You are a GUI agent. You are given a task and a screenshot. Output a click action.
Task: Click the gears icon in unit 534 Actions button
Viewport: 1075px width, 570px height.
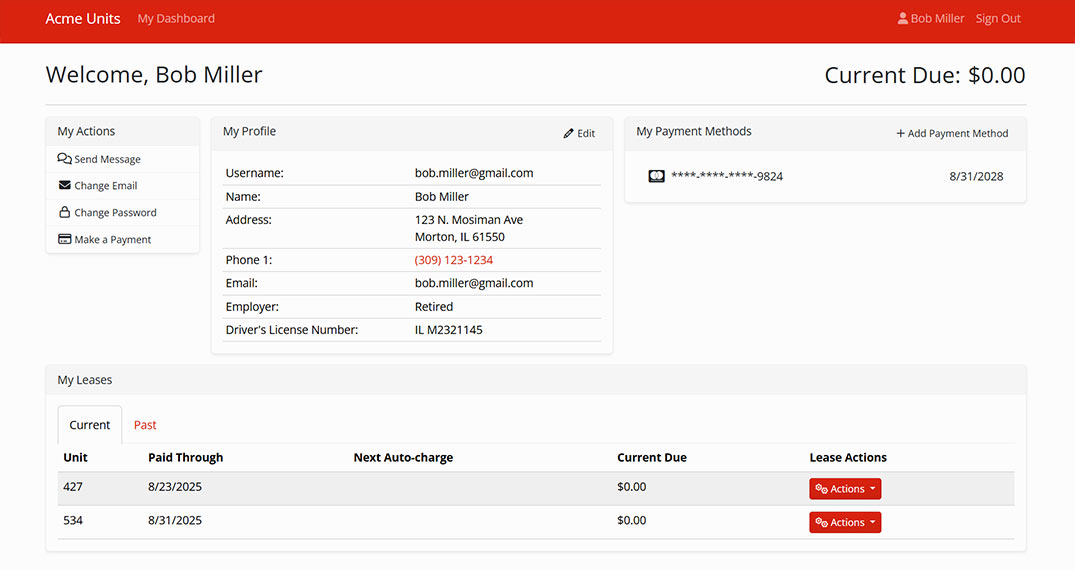pos(821,523)
